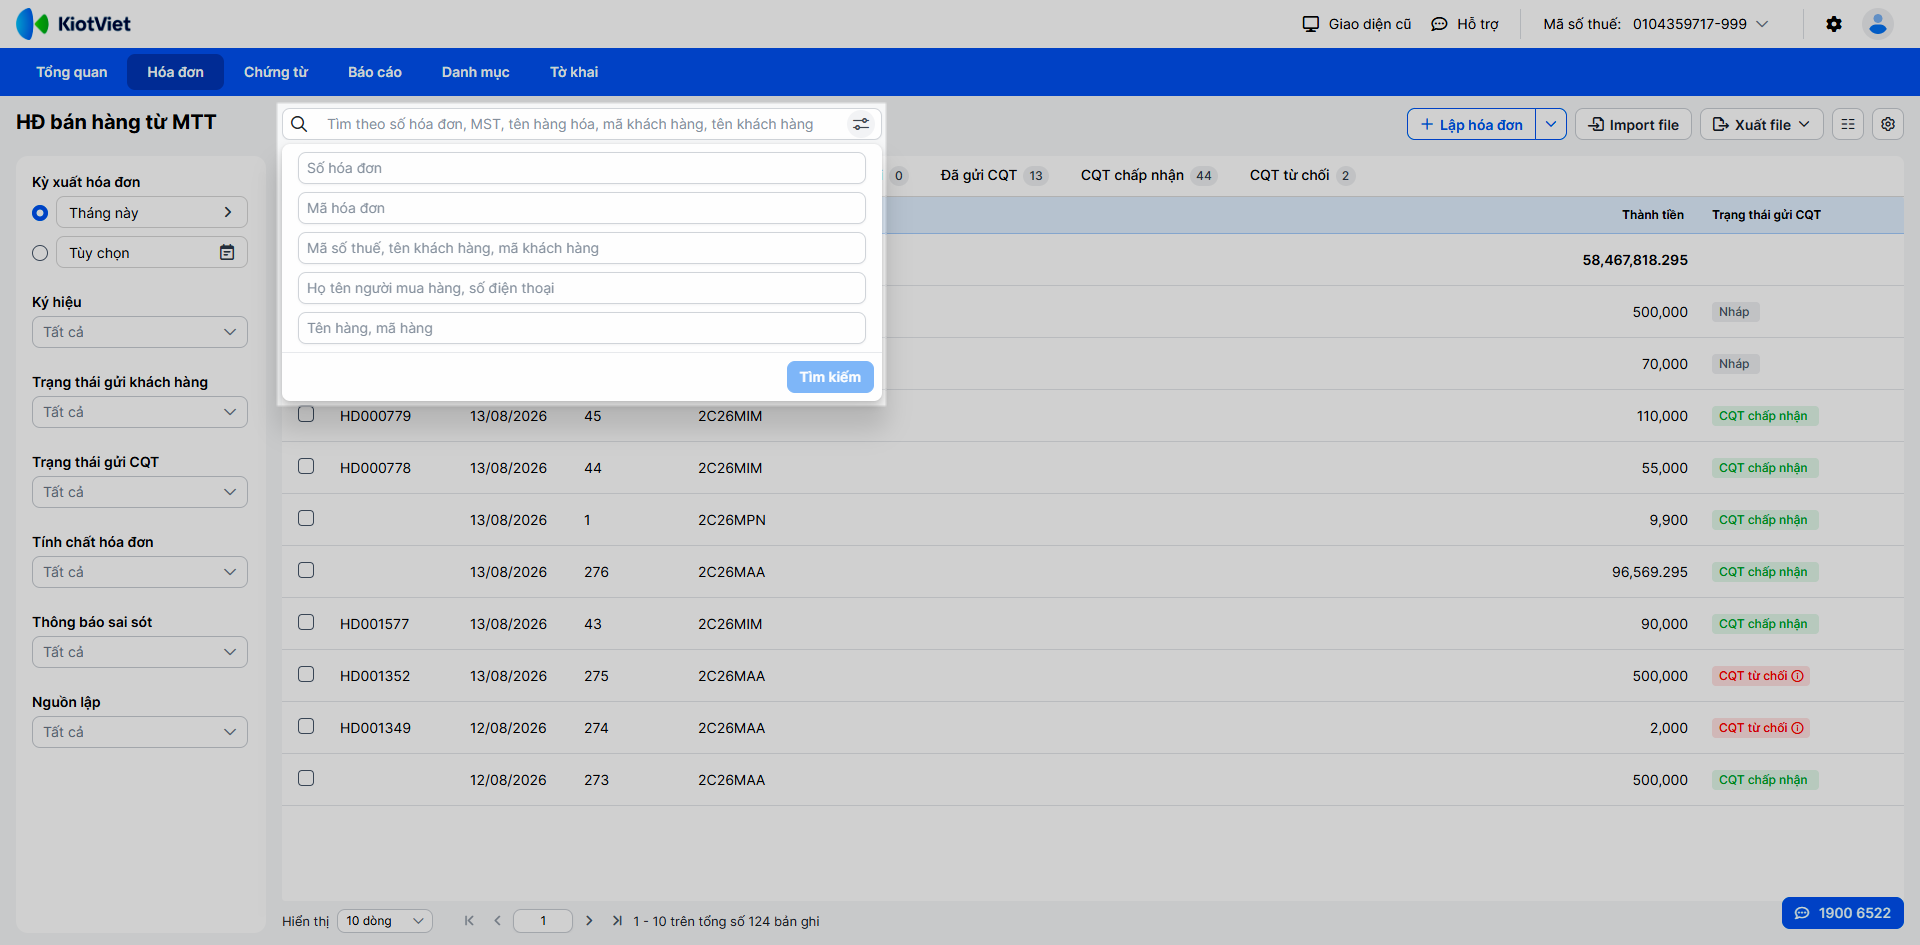1920x945 pixels.
Task: Click the search magnifier icon
Action: [299, 124]
